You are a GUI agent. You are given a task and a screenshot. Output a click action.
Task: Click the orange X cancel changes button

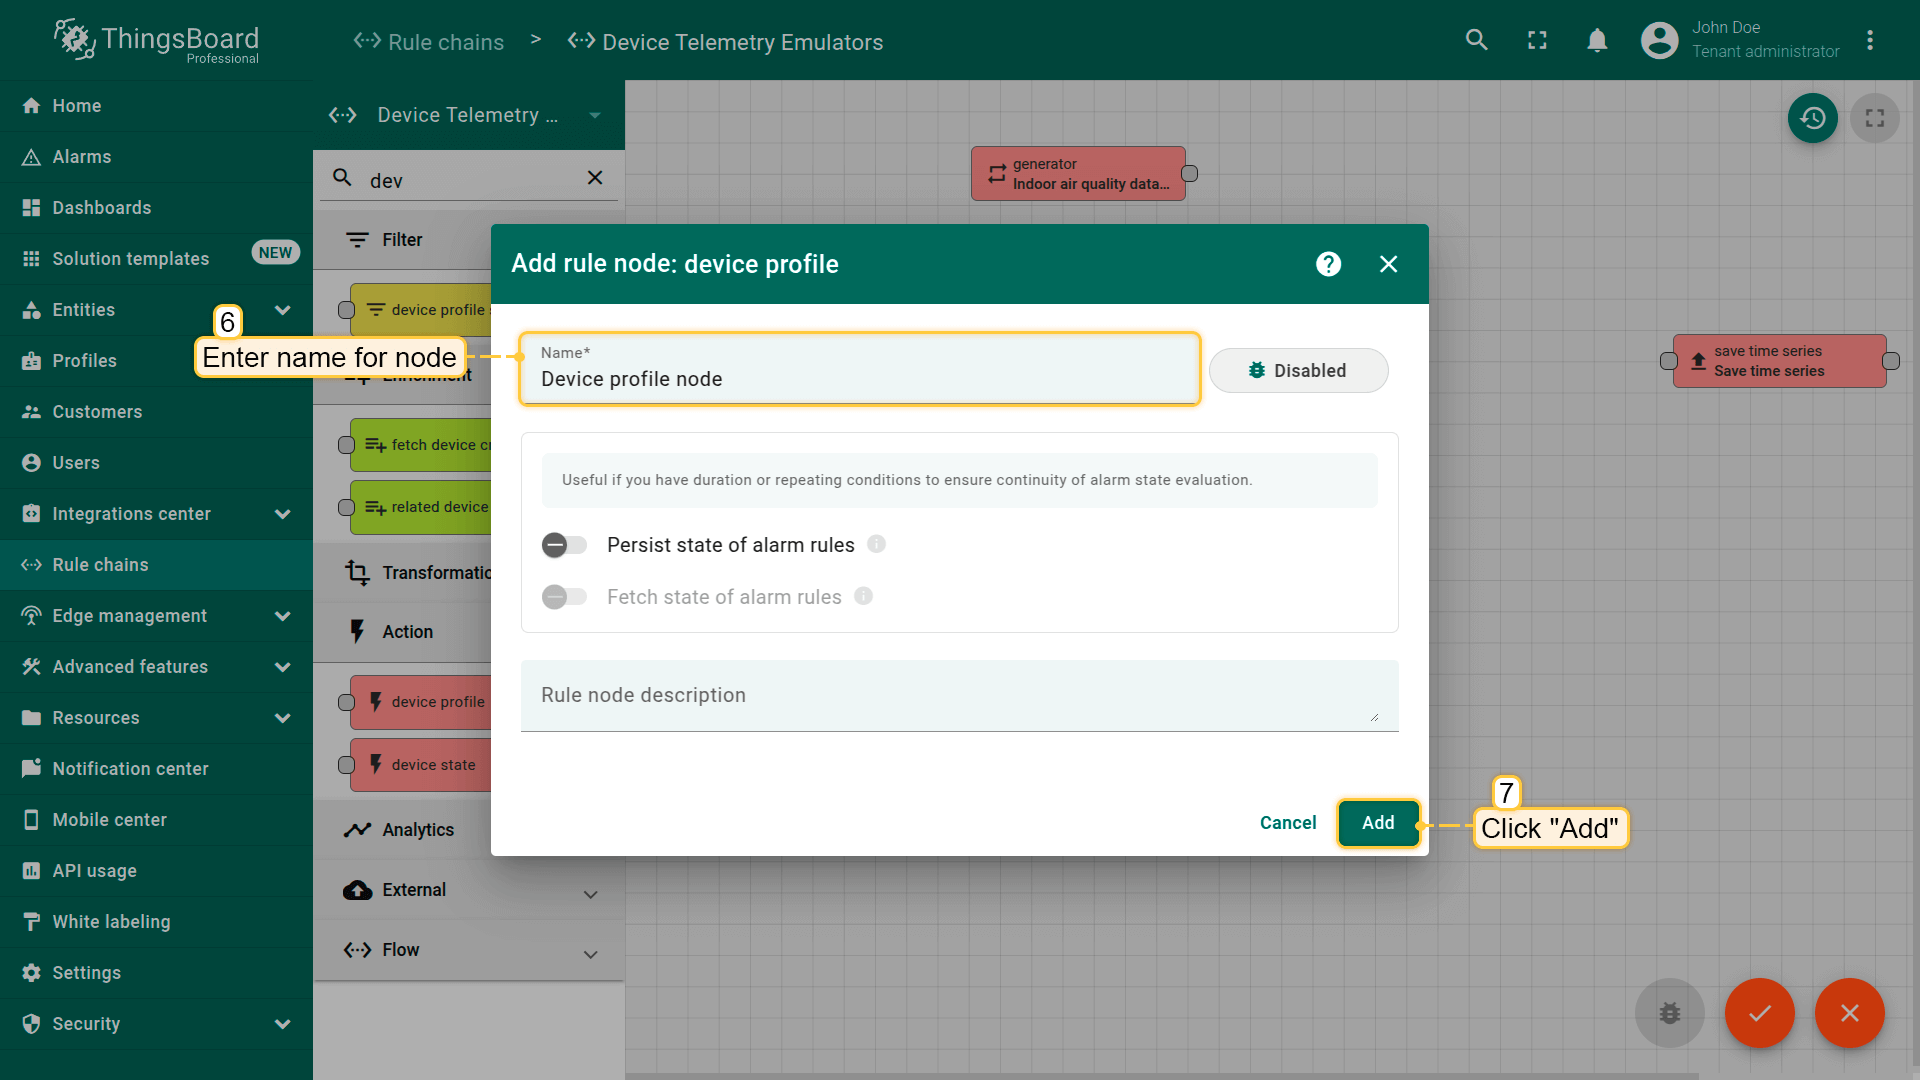pos(1849,1012)
